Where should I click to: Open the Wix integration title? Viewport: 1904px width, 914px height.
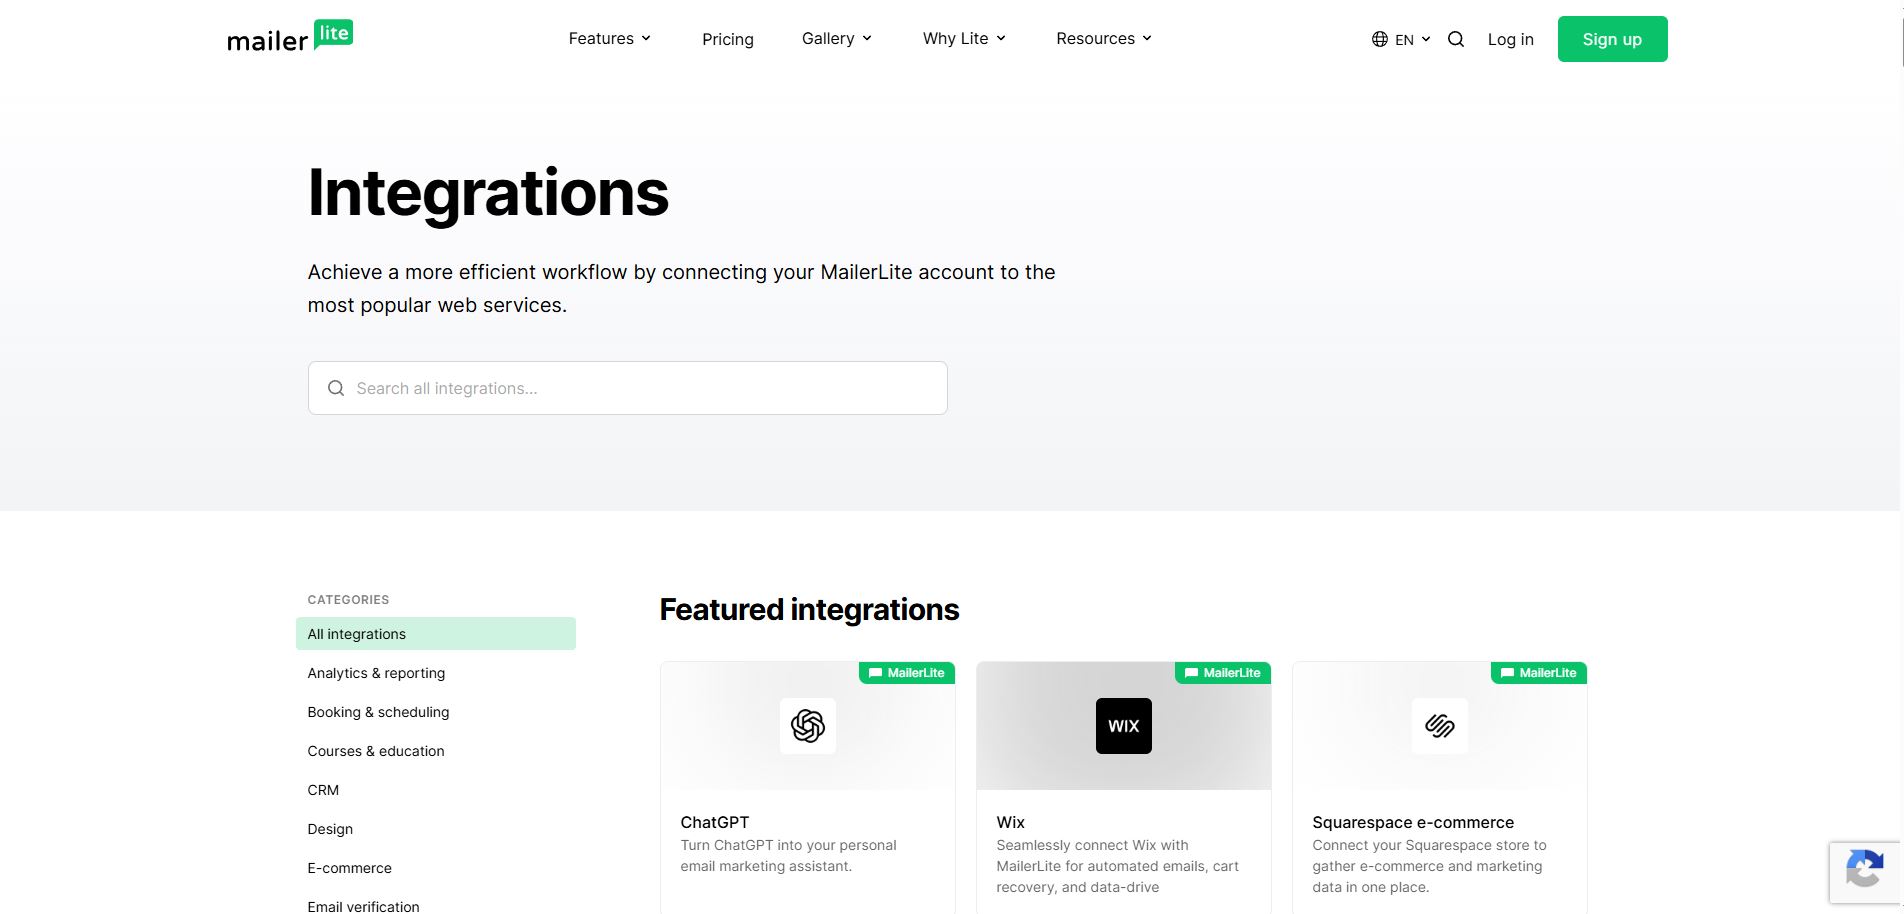1010,822
